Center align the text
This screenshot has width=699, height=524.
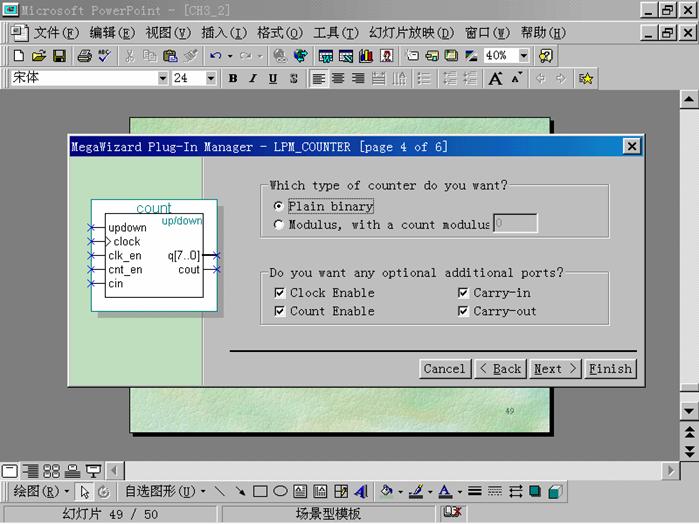(x=338, y=78)
